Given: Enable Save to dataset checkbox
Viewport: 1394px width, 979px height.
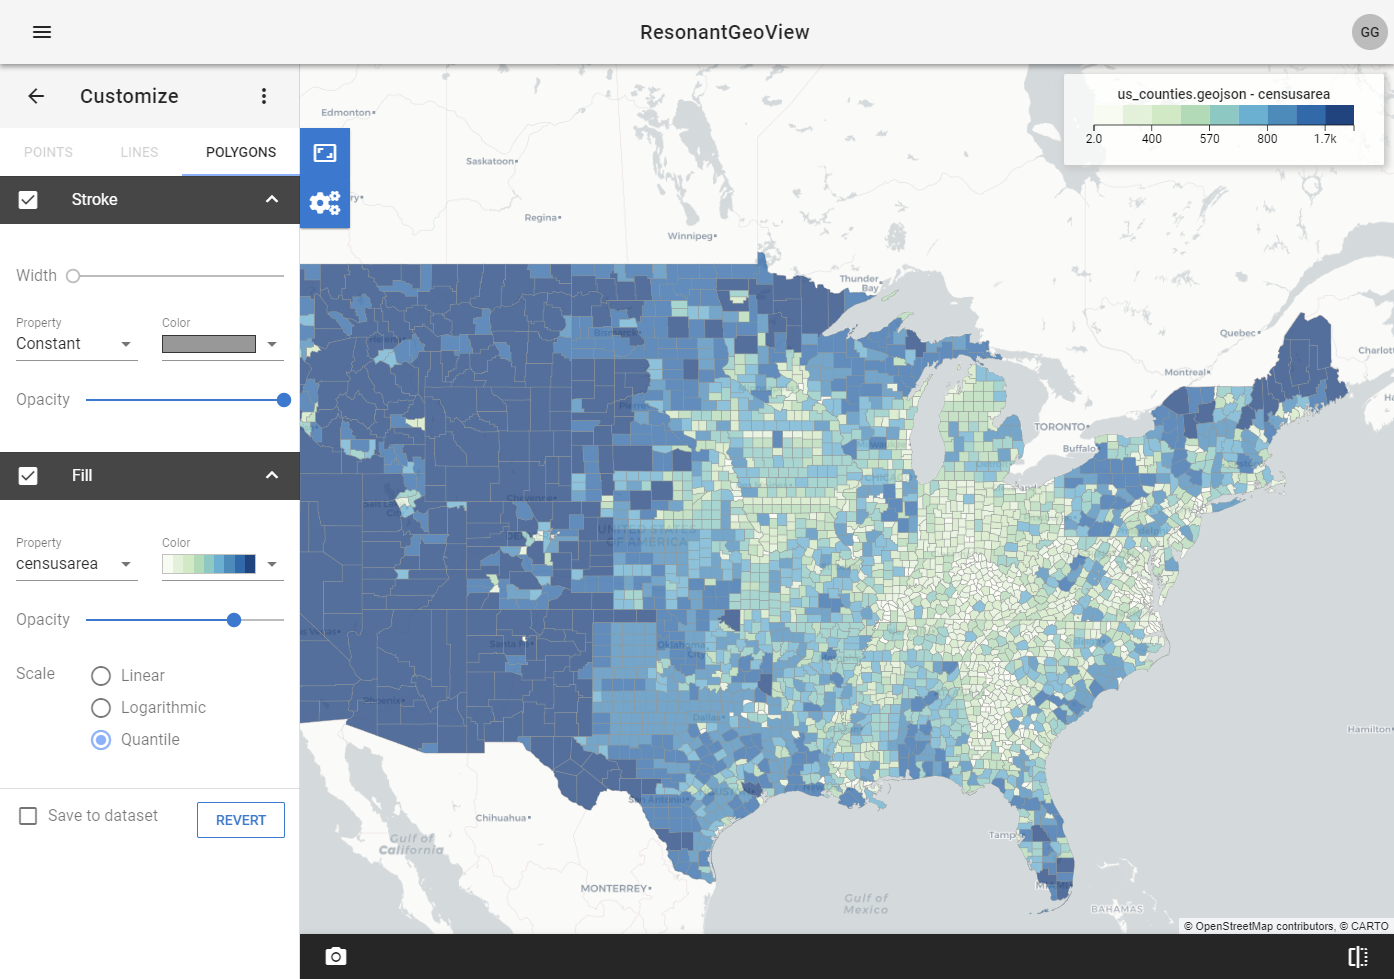Looking at the screenshot, I should click(x=28, y=816).
